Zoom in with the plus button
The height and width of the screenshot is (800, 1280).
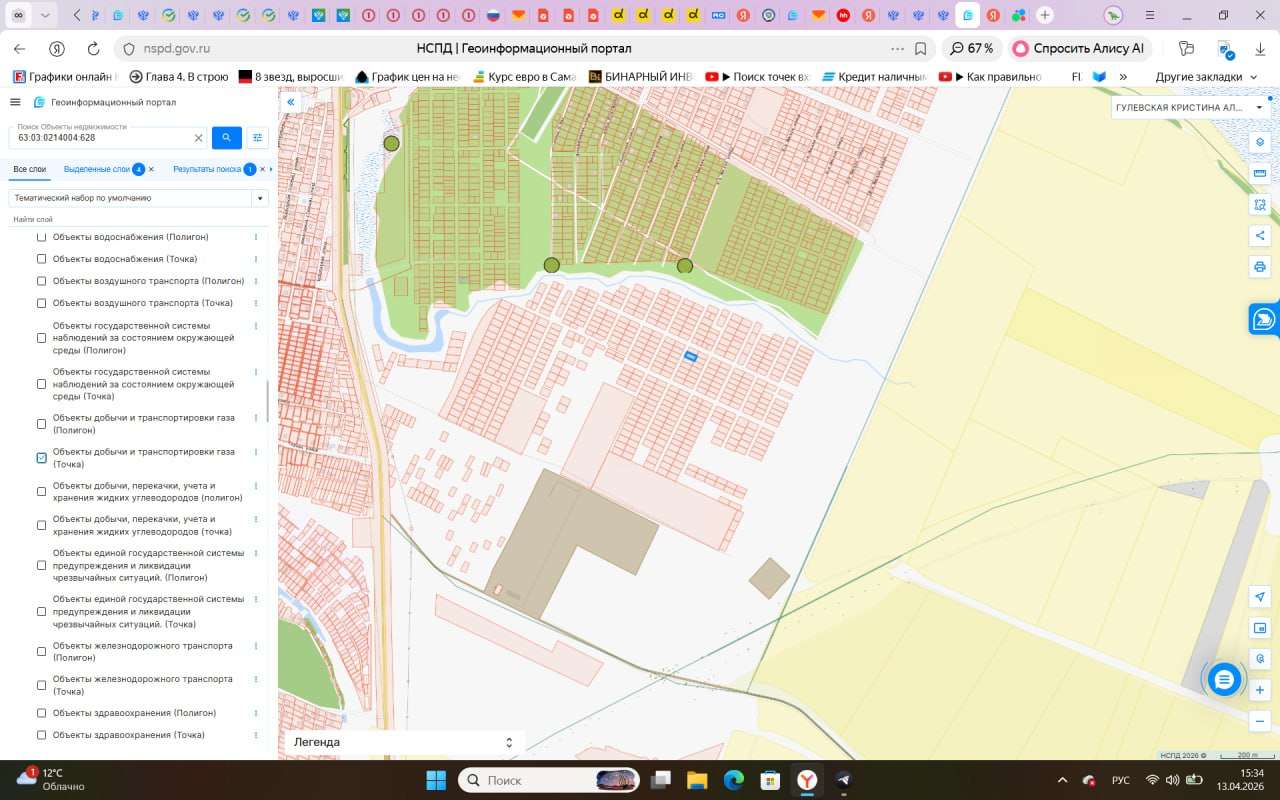point(1260,690)
